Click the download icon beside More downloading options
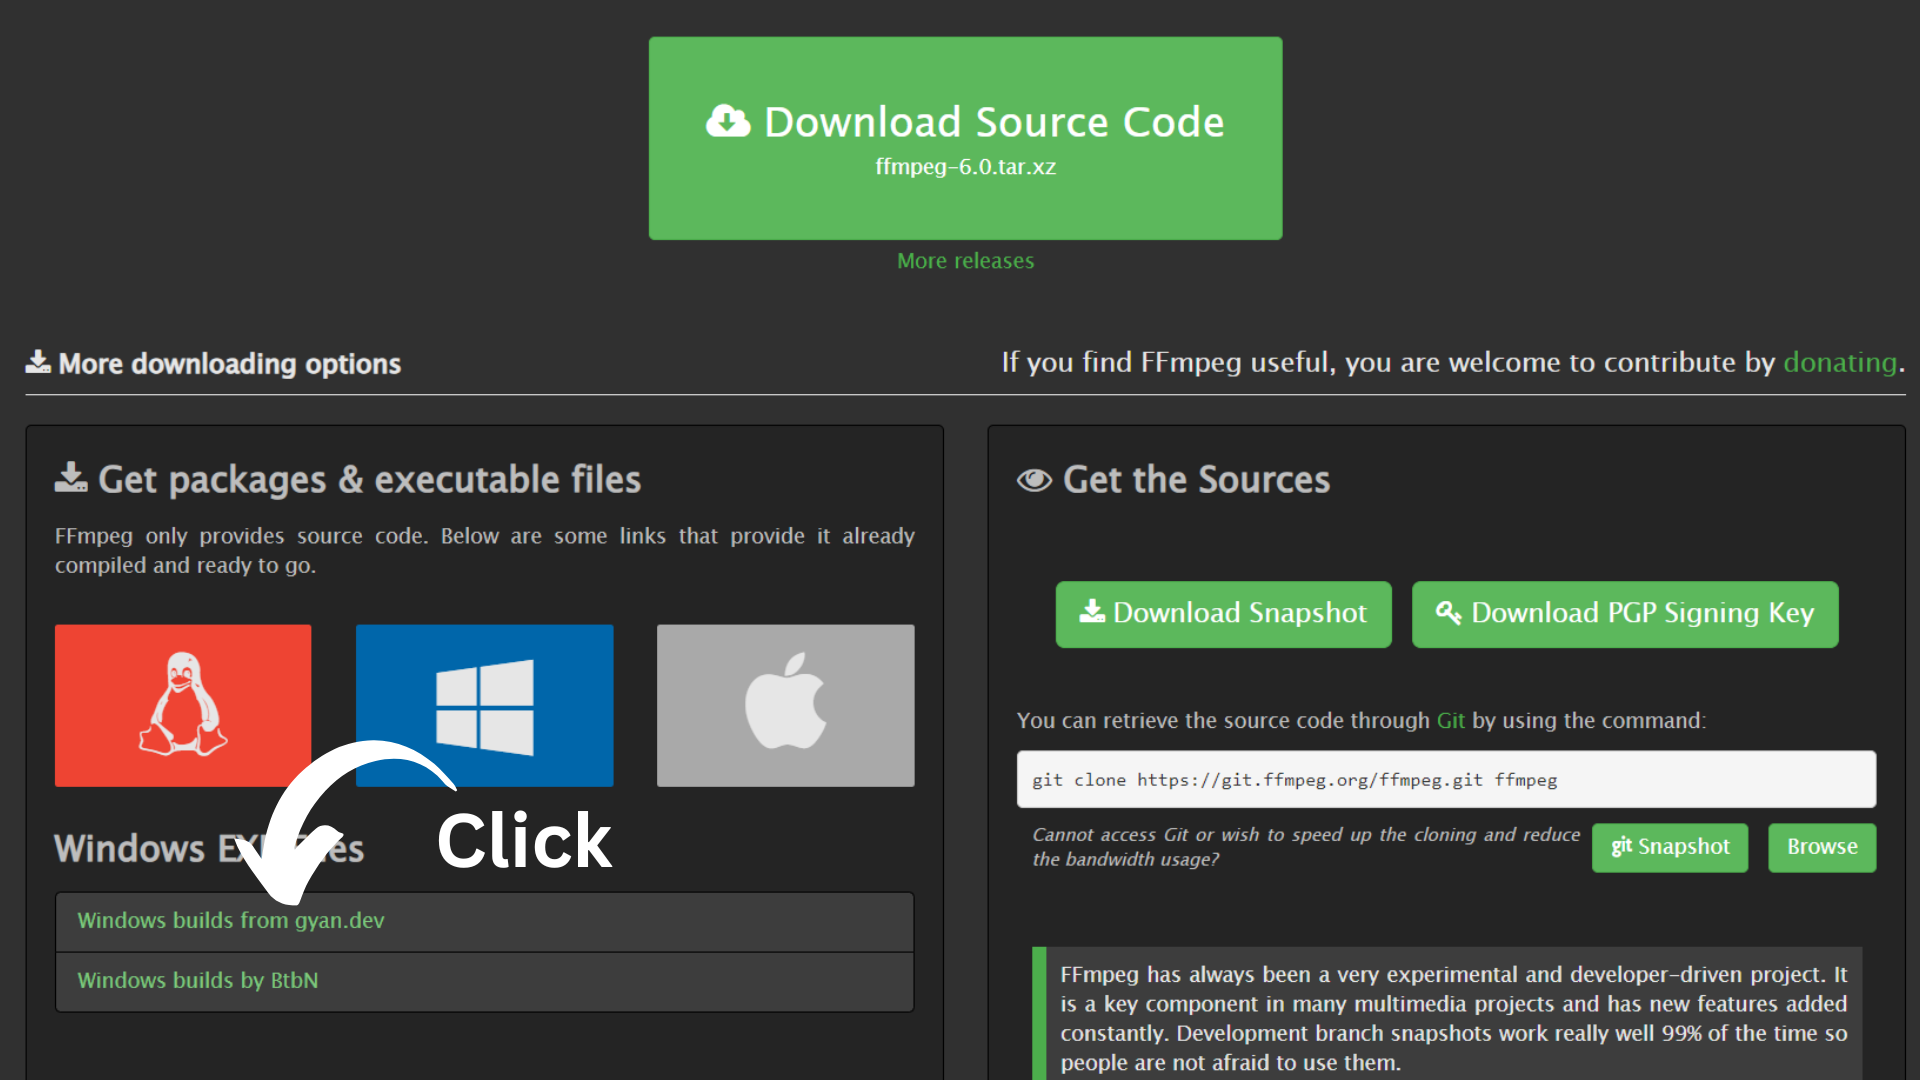This screenshot has height=1080, width=1920. [x=38, y=362]
